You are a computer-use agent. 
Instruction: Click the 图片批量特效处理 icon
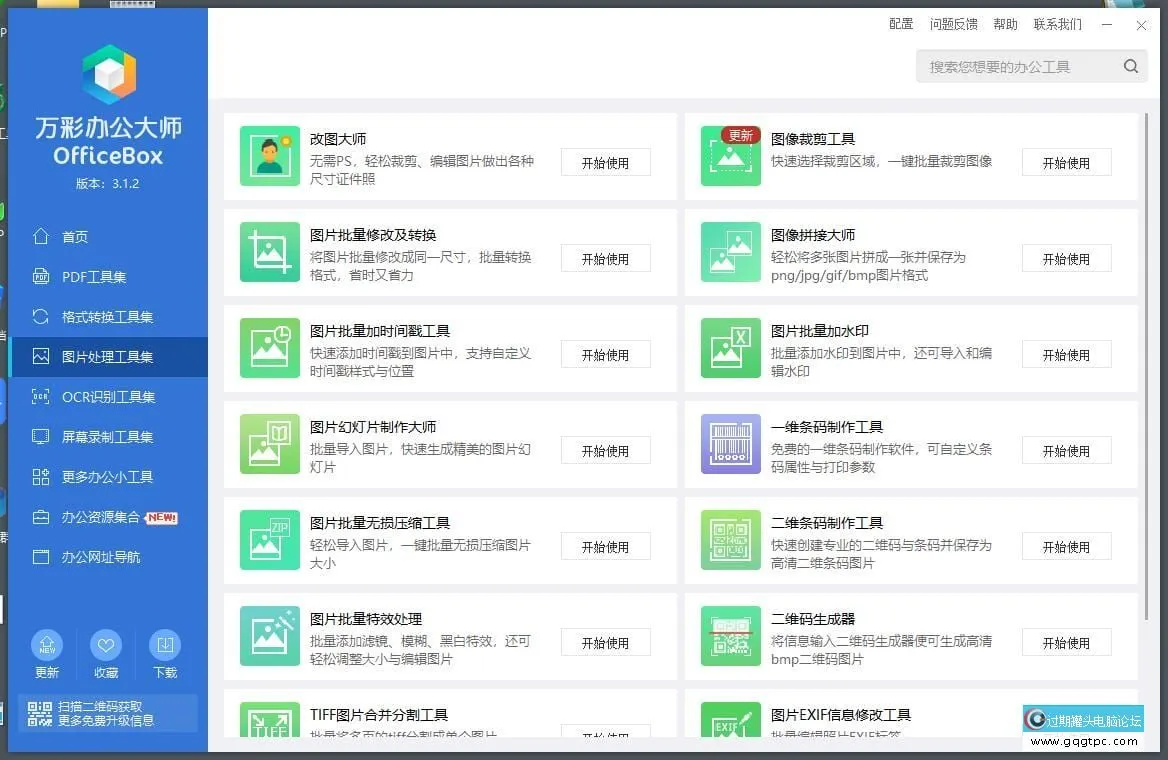tap(270, 636)
